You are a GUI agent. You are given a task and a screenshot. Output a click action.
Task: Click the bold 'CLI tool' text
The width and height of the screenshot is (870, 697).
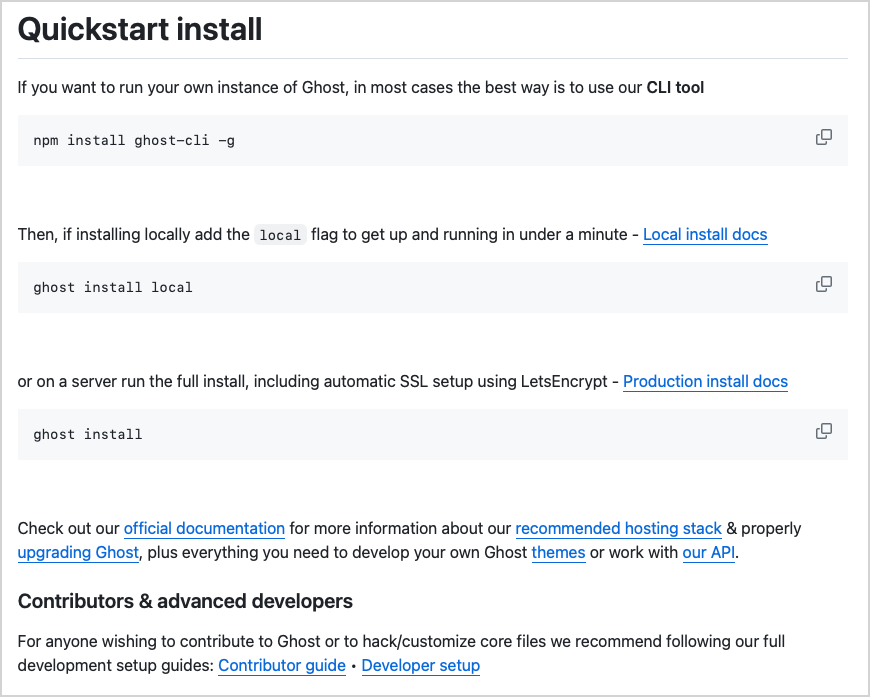(675, 88)
